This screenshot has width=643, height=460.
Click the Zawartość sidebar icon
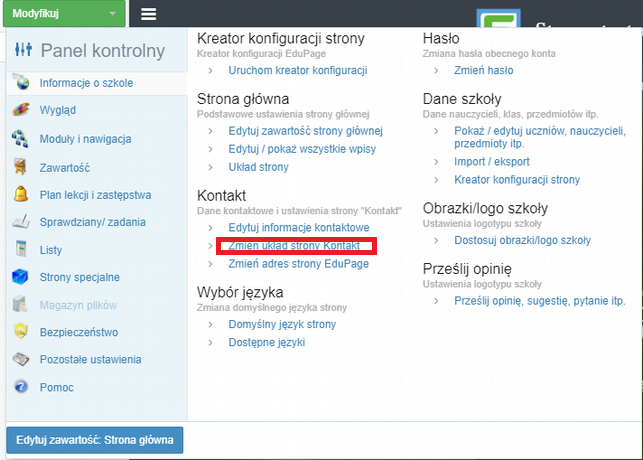click(20, 166)
